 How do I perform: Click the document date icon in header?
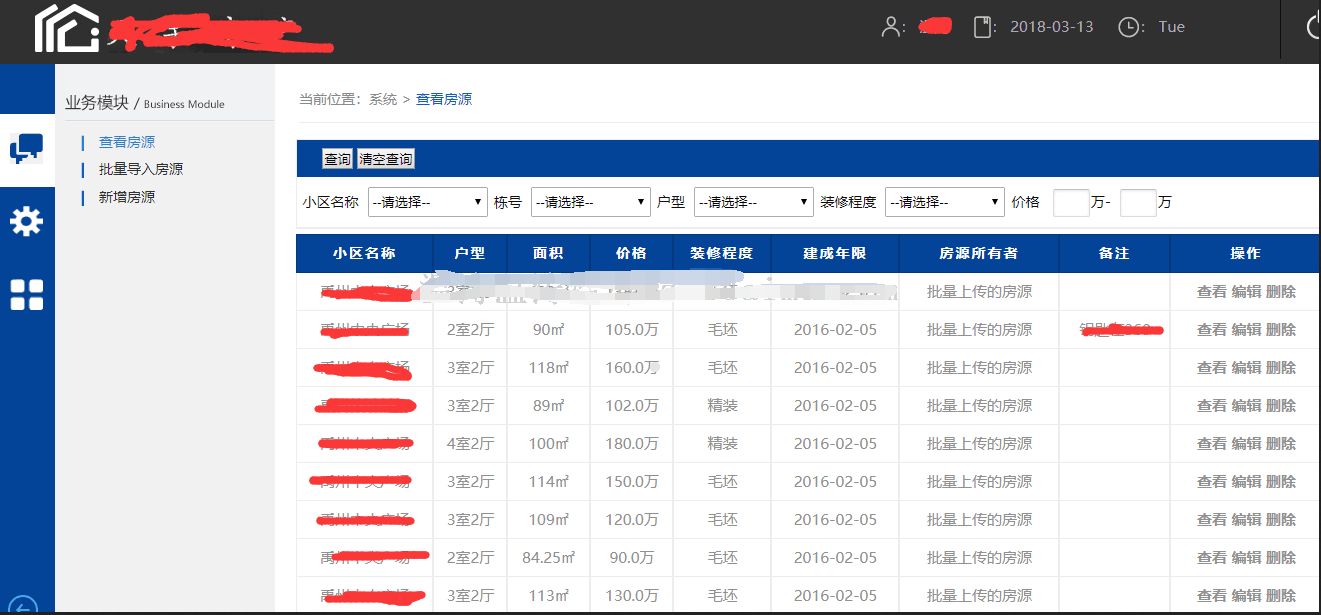[x=983, y=27]
